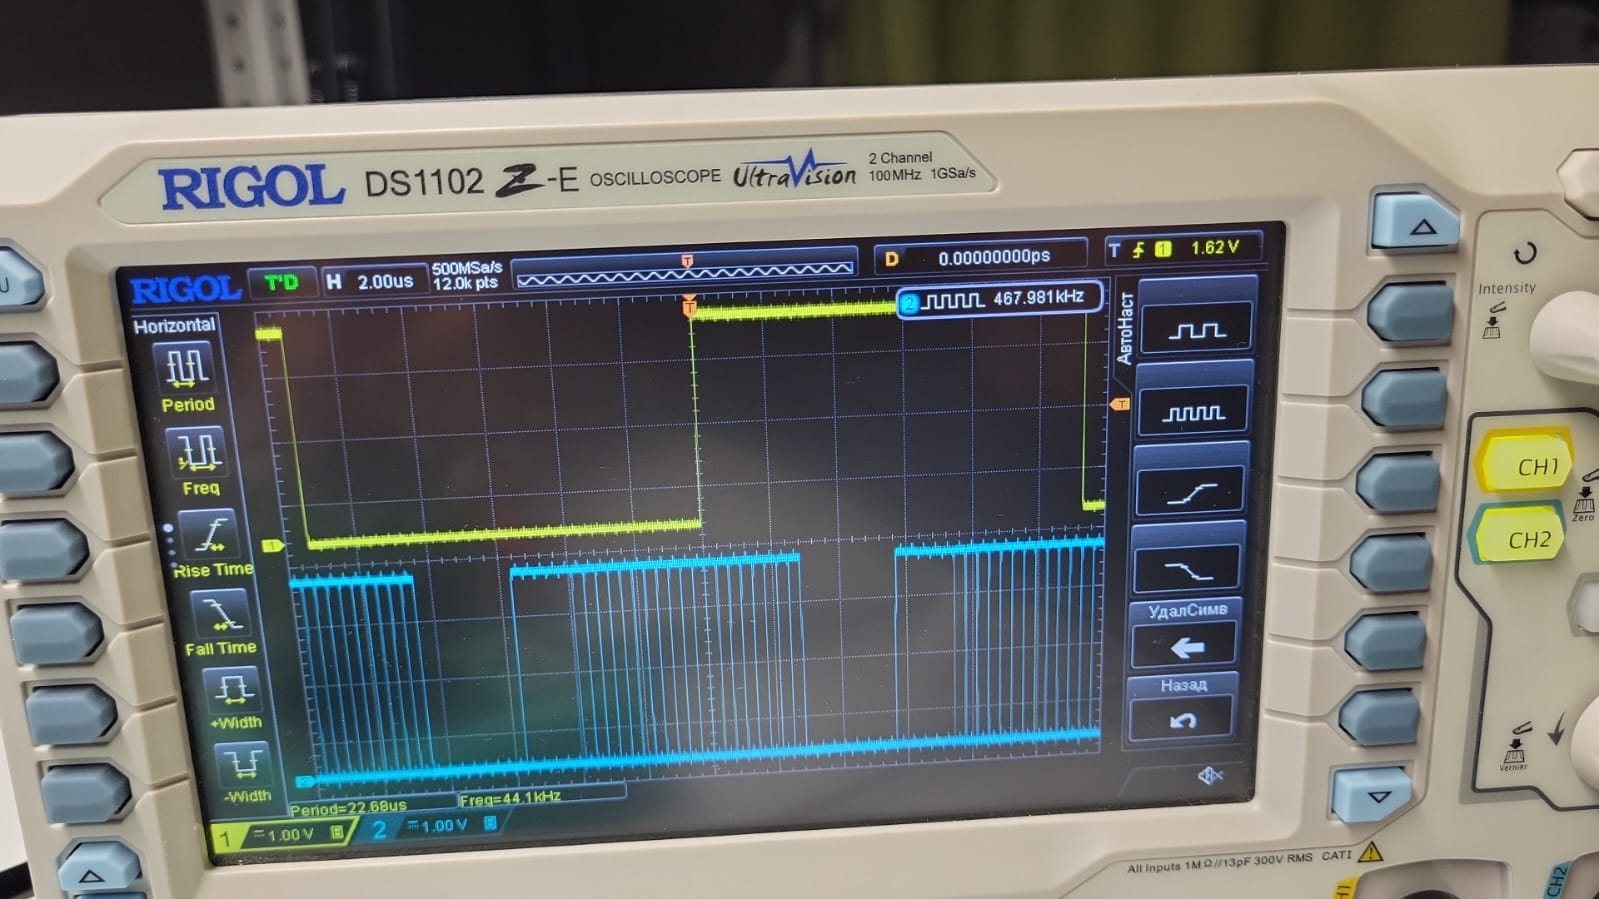Image resolution: width=1599 pixels, height=899 pixels.
Task: Click the 467.981kHz frequency counter box
Action: pyautogui.click(x=1000, y=299)
